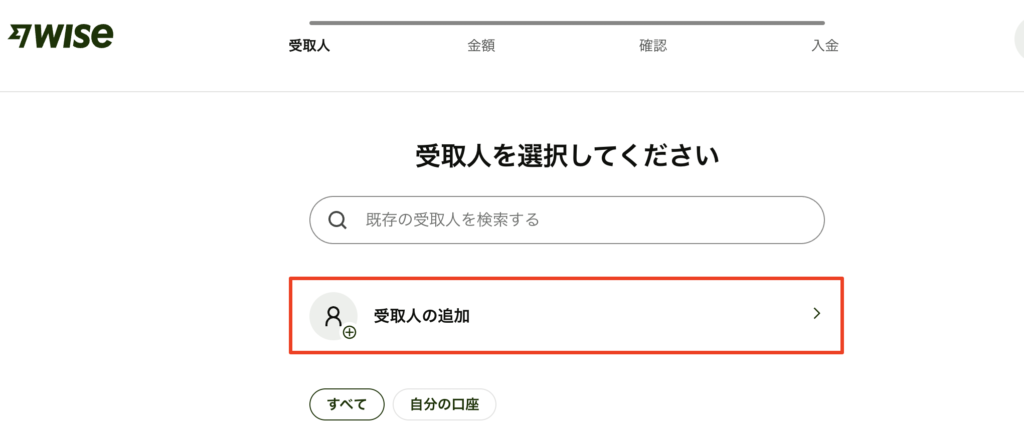Click the flag emblem of the Wise logo
The image size is (1024, 435).
point(20,37)
